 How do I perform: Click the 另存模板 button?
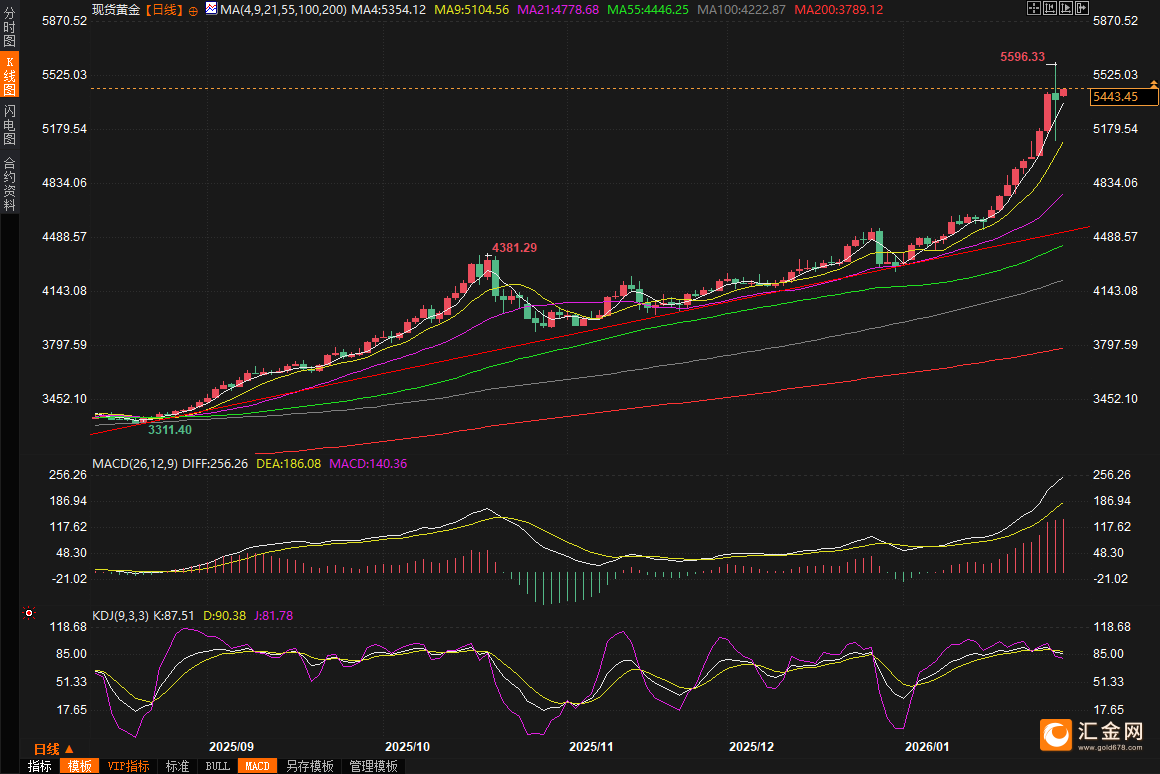[309, 766]
